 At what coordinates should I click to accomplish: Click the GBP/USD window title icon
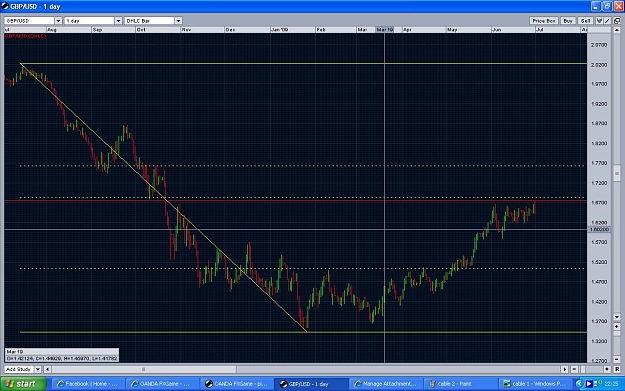(x=5, y=6)
